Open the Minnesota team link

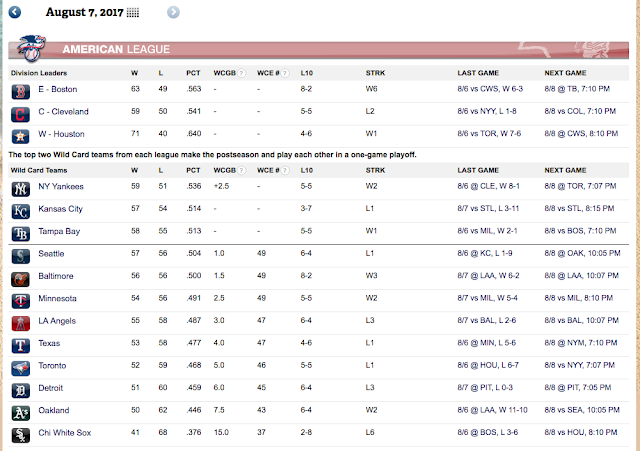coord(57,299)
